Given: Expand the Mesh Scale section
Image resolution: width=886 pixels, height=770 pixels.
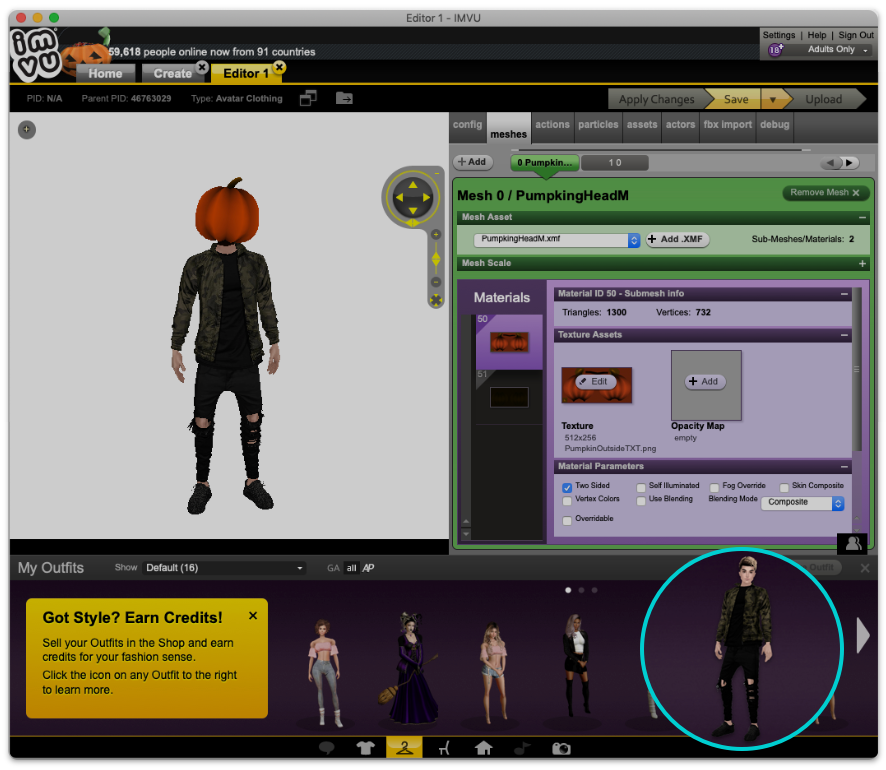Looking at the screenshot, I should [x=862, y=264].
